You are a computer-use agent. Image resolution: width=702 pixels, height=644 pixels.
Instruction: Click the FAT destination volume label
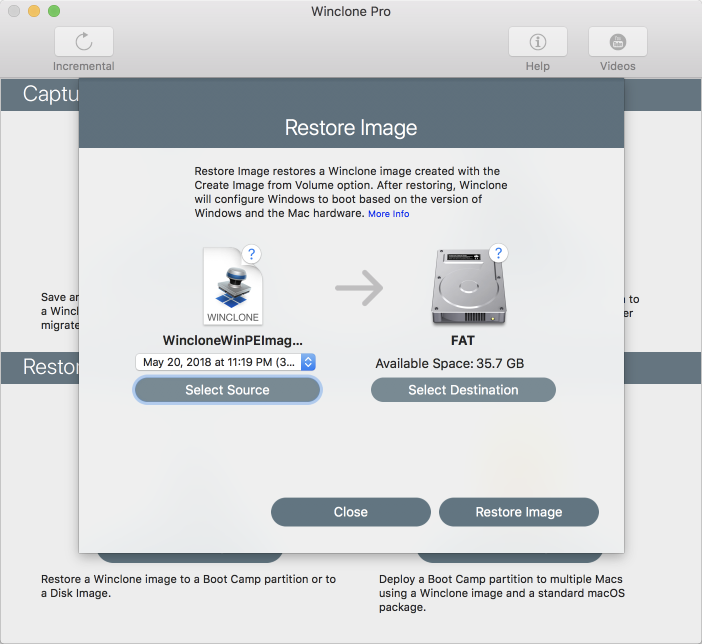point(463,340)
